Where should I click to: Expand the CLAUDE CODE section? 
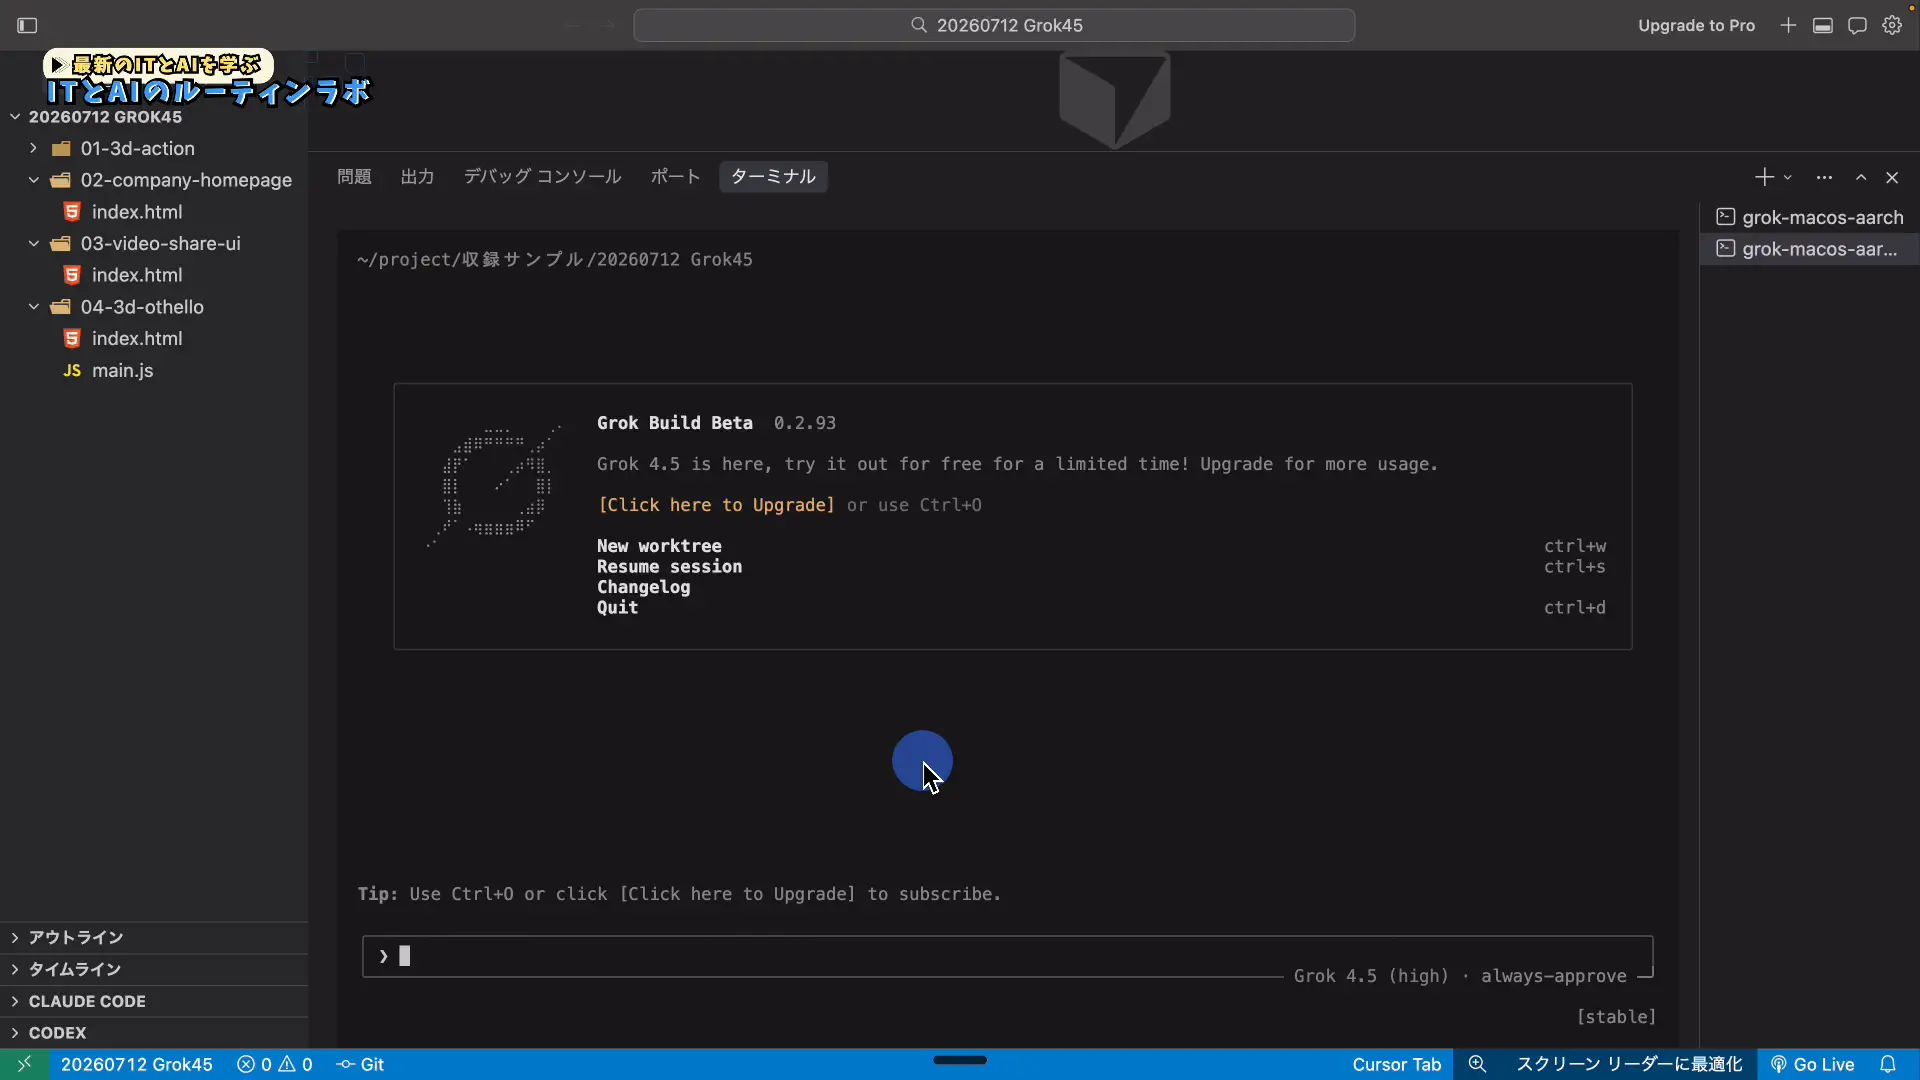click(154, 1001)
